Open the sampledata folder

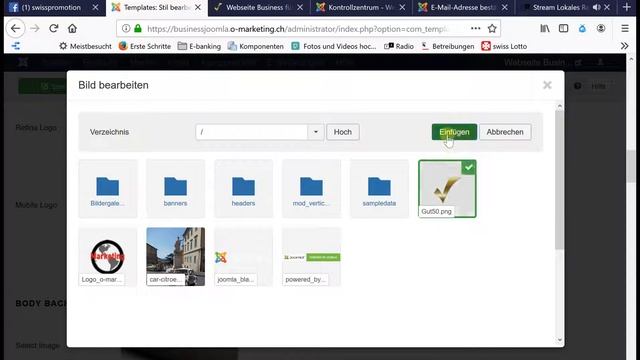[379, 189]
